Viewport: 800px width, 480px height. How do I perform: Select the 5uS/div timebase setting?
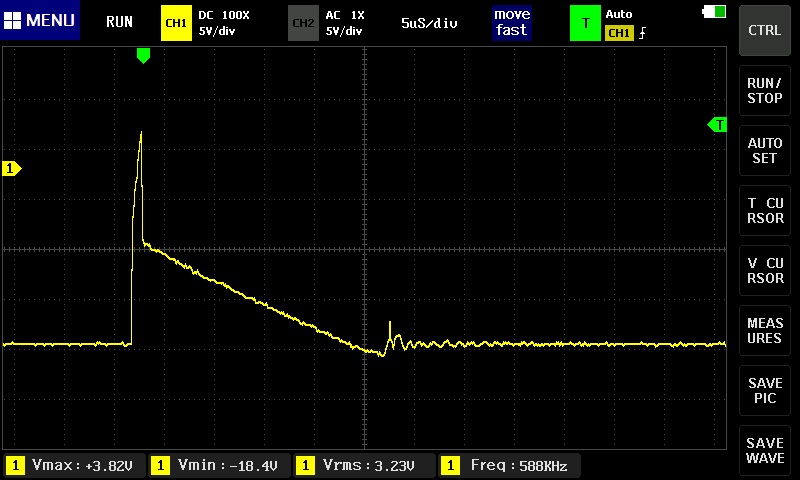429,22
